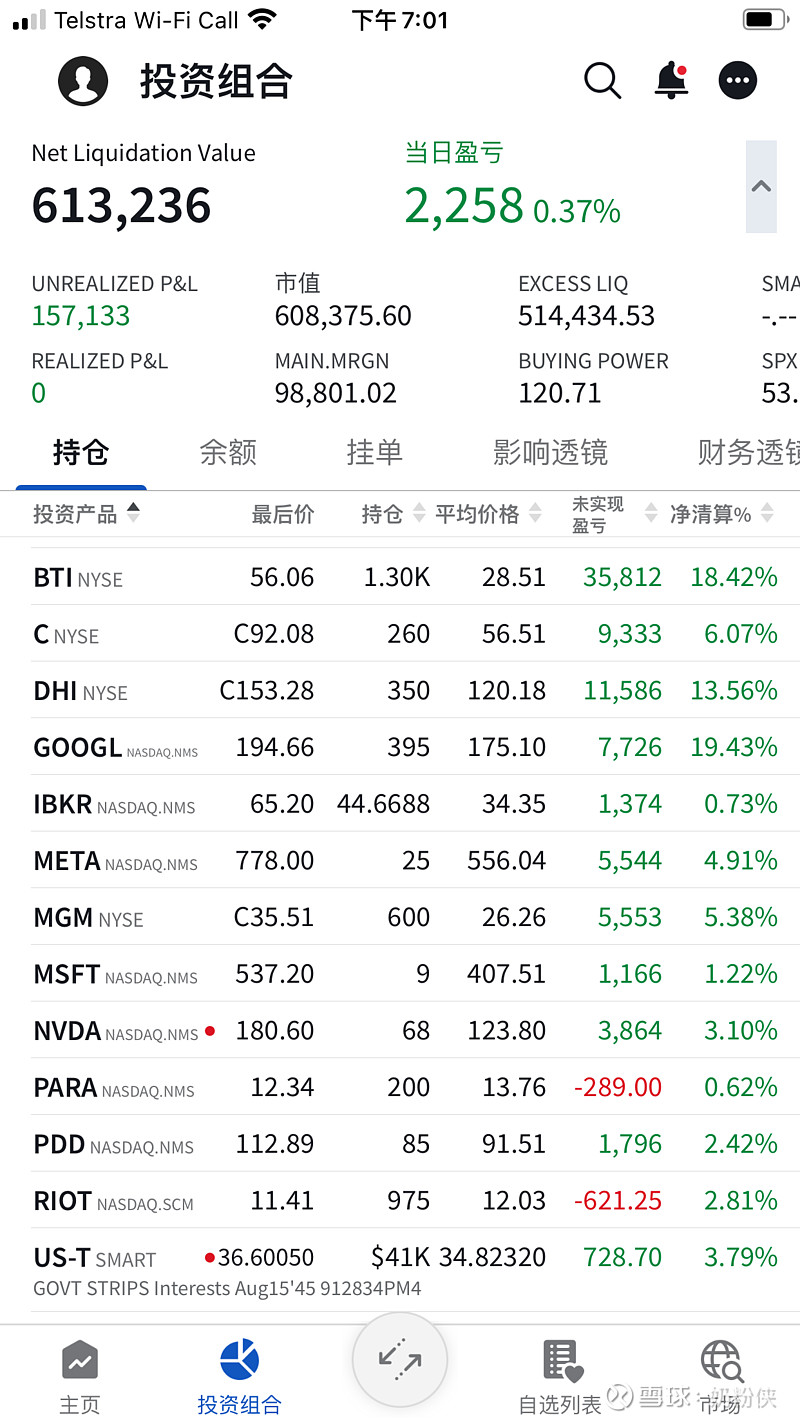Screen dimensions: 800x1422
Task: Sort by 投资产品 column header
Action: [86, 514]
